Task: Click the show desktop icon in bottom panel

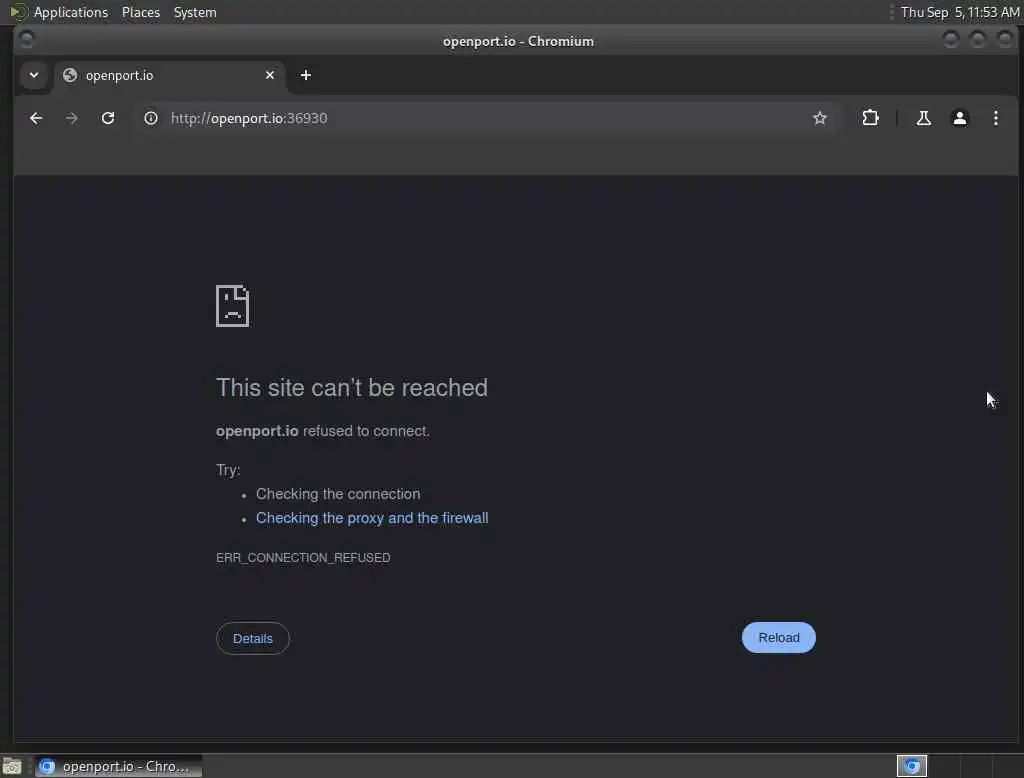Action: [12, 766]
